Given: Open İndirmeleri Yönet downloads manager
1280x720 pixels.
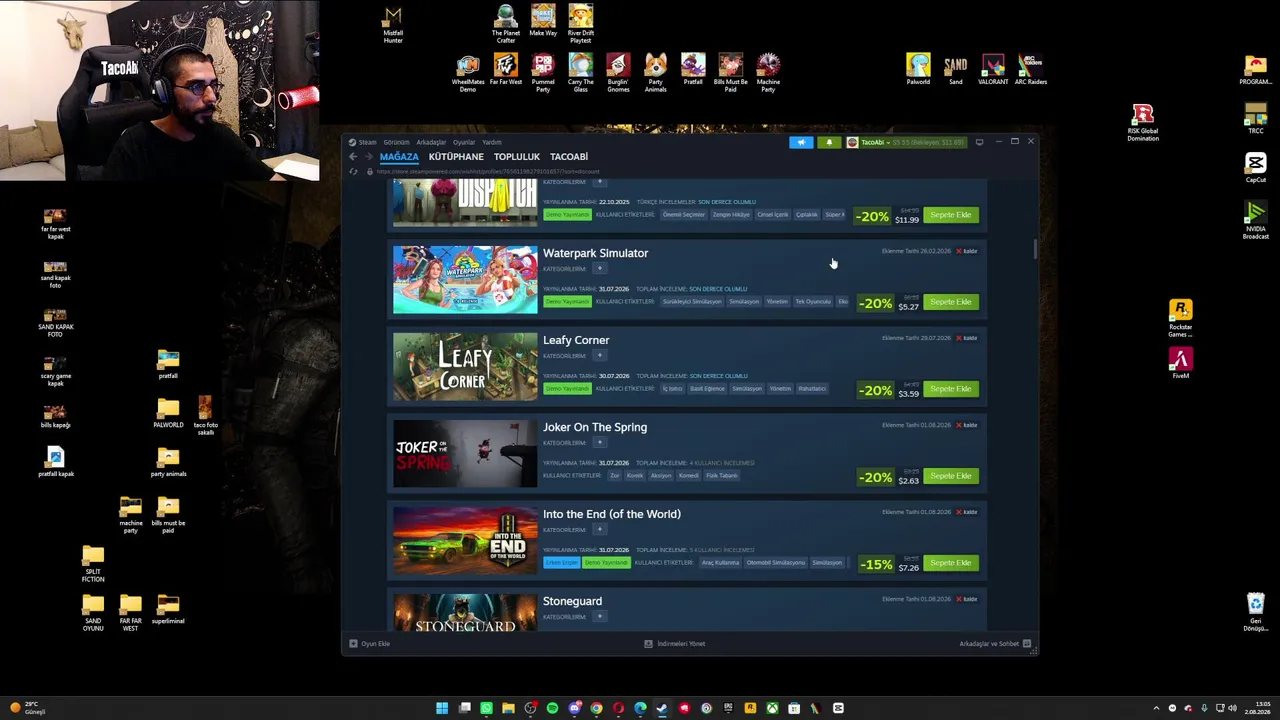Looking at the screenshot, I should point(675,644).
